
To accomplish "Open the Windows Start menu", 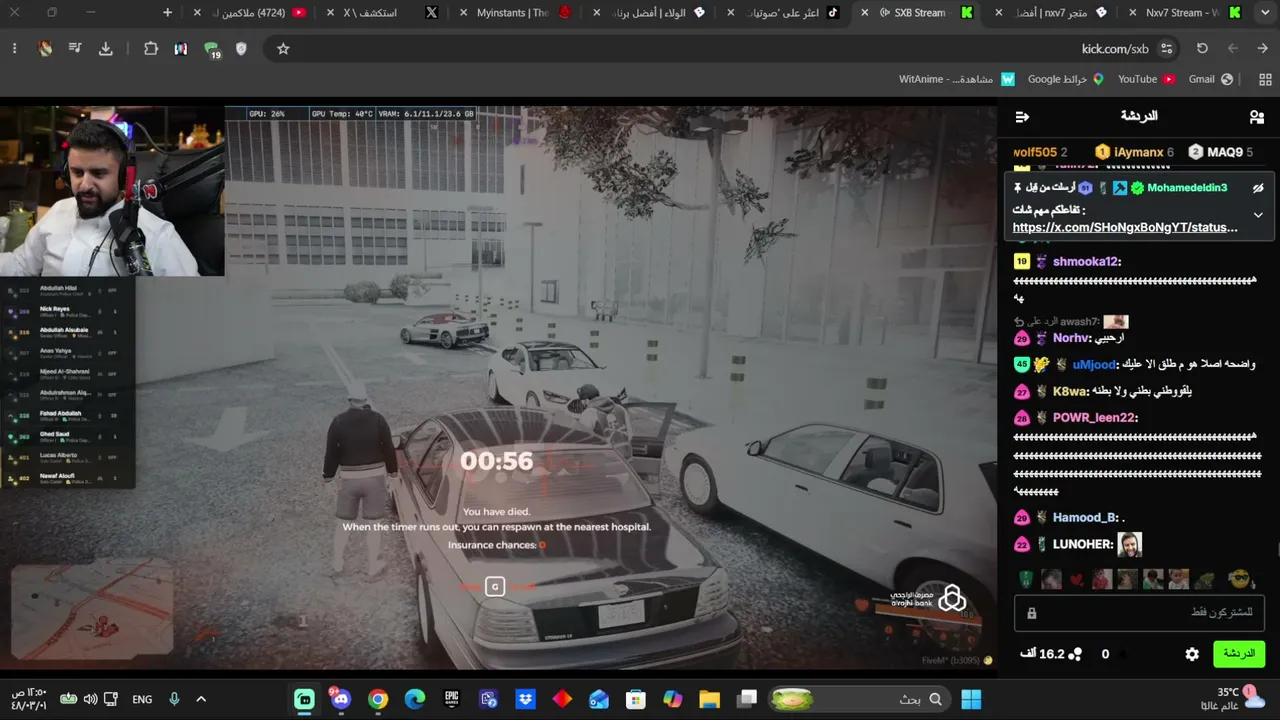I will (x=971, y=700).
